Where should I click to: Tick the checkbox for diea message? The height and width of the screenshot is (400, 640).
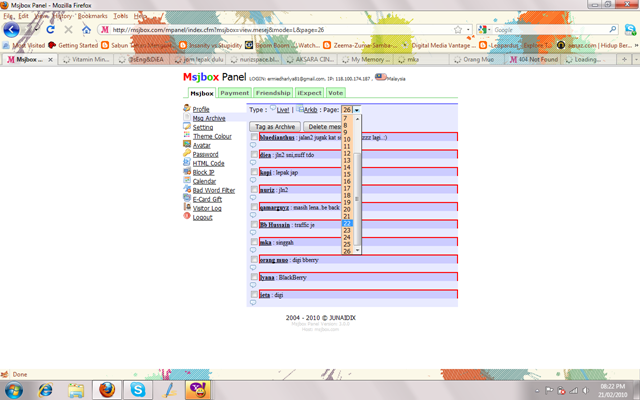(x=254, y=155)
